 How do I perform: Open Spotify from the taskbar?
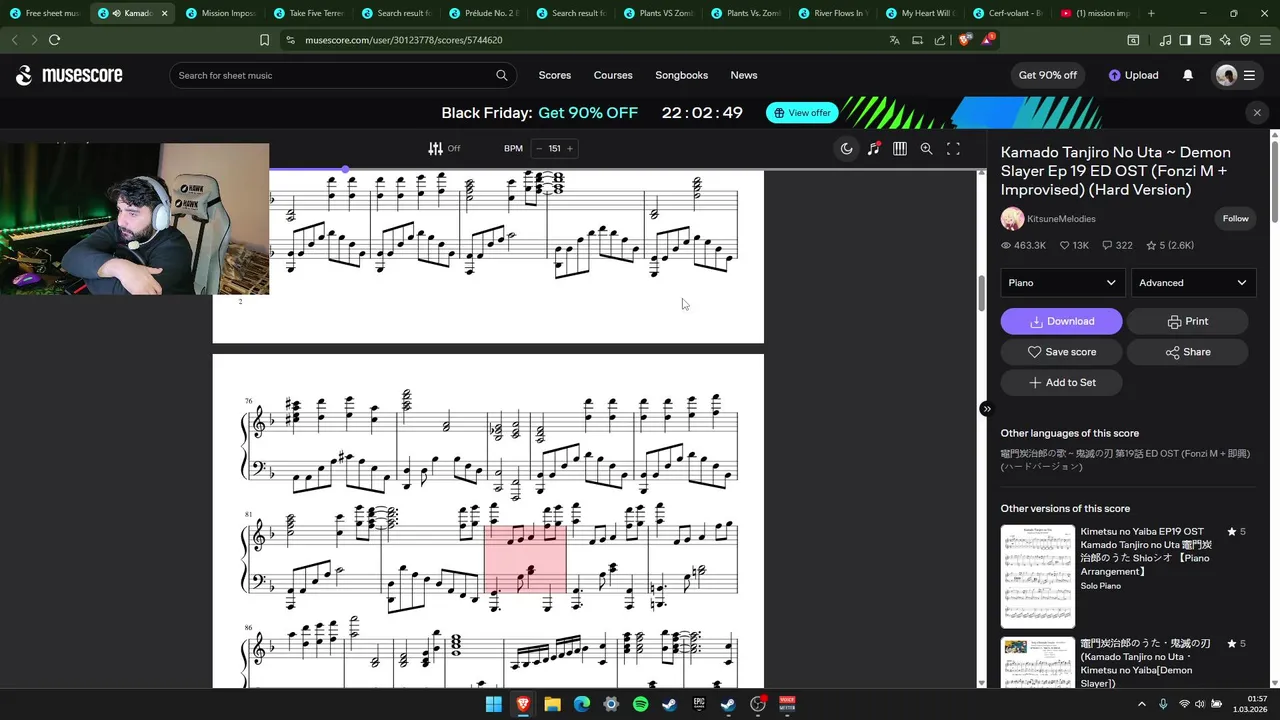tap(640, 704)
